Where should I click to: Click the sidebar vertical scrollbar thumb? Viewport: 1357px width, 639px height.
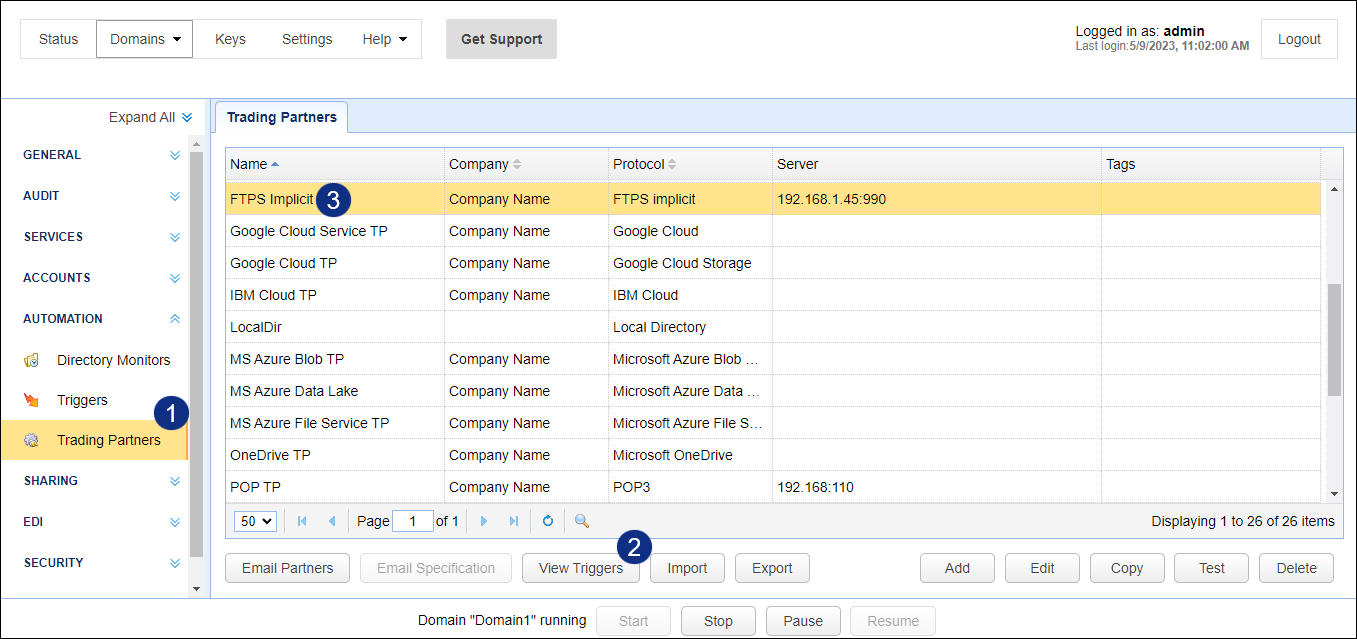coord(196,355)
